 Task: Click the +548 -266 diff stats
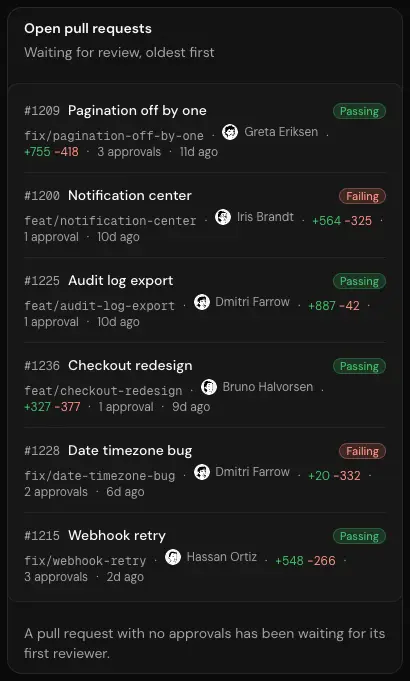(305, 561)
